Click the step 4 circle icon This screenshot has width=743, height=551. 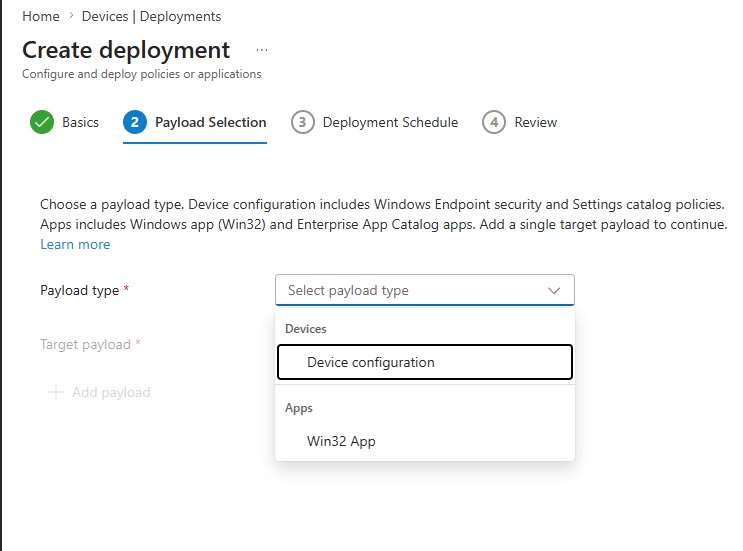[x=494, y=122]
